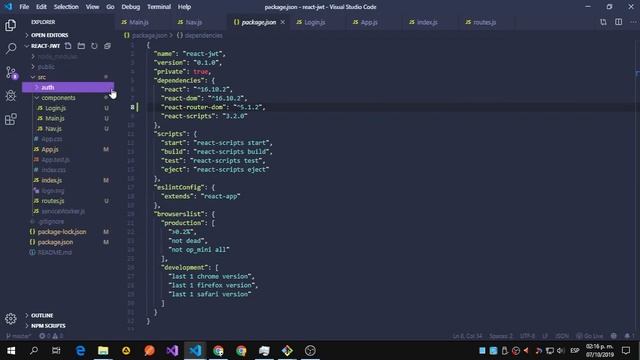Viewport: 640px width, 360px height.
Task: Click the Ln 8, Col 34 status
Action: (x=467, y=336)
